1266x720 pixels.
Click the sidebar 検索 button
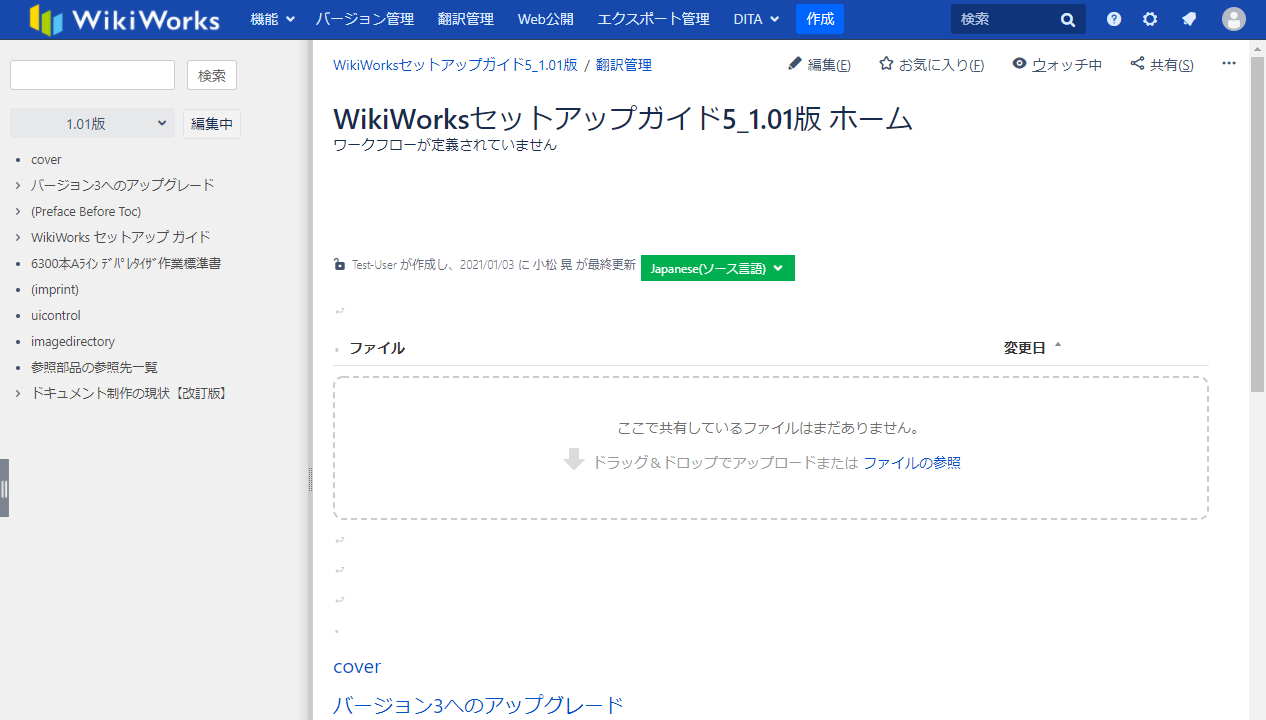(212, 75)
